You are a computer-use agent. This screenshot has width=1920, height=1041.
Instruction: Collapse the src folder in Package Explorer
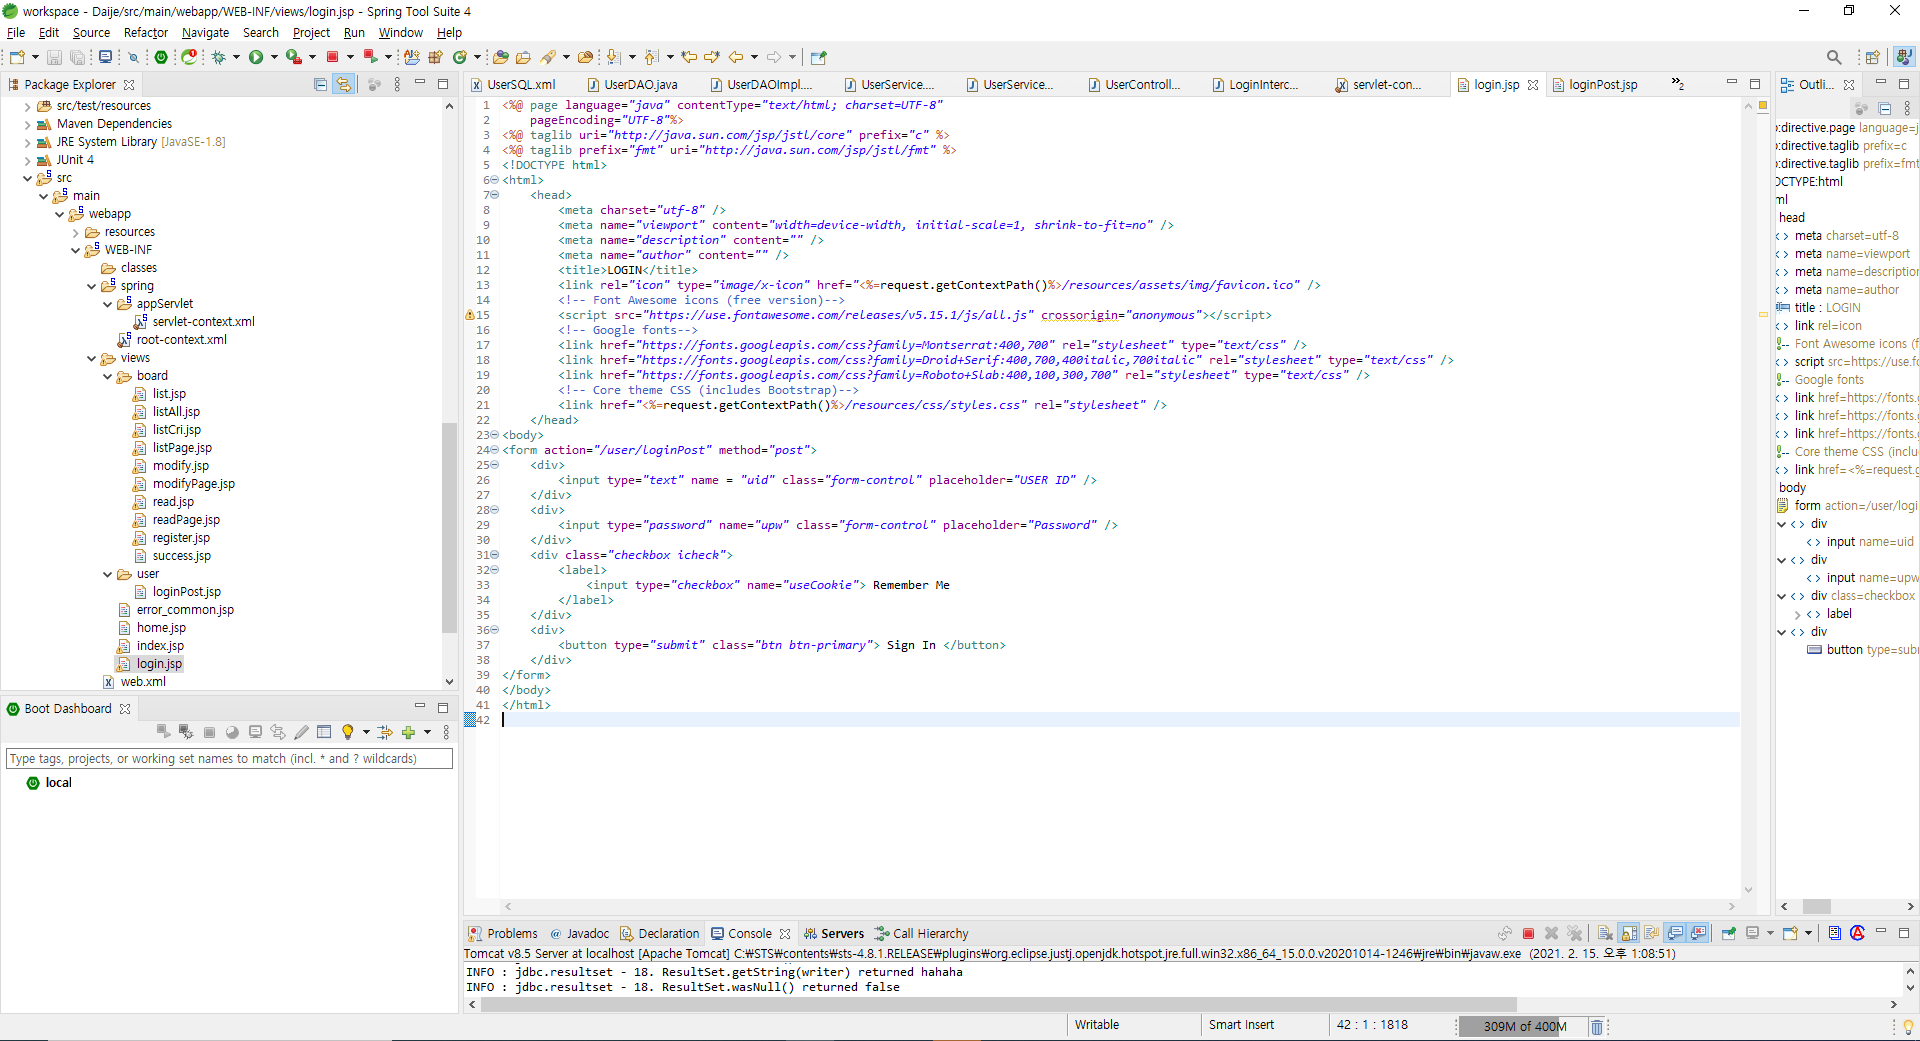click(27, 178)
